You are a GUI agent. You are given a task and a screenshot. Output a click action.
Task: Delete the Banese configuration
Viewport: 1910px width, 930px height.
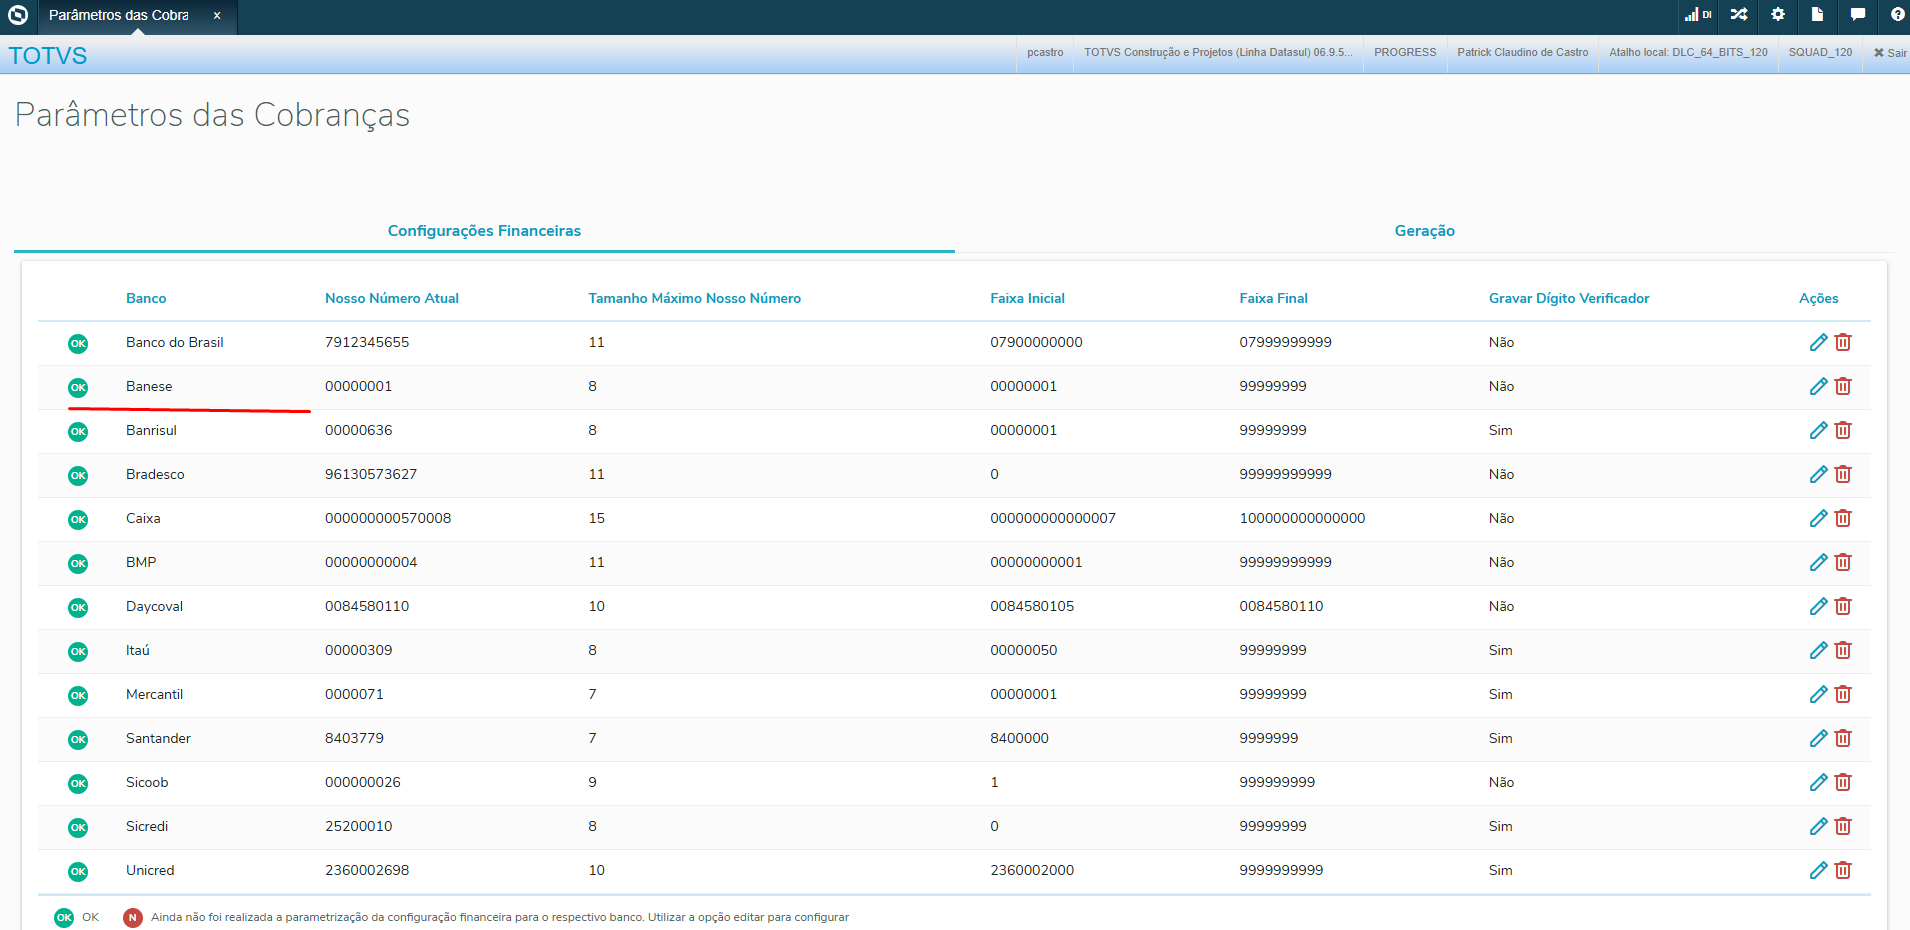pos(1843,386)
